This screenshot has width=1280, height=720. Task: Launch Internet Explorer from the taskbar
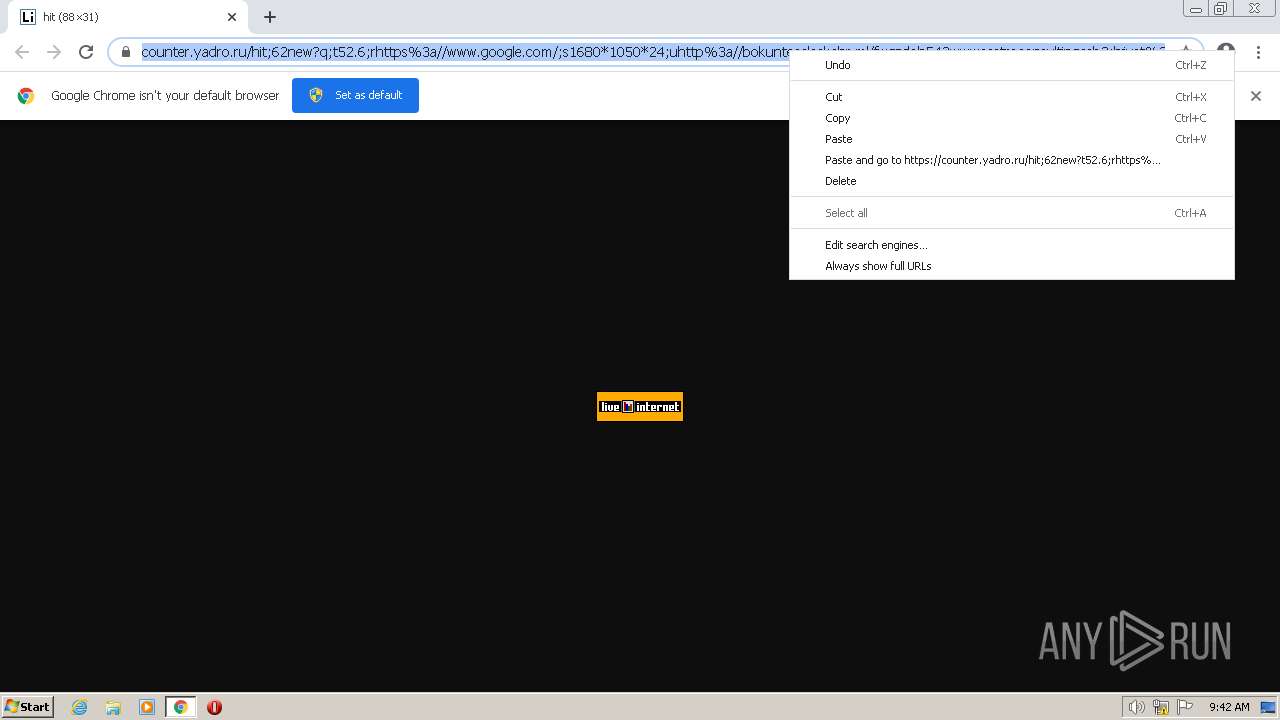coord(80,707)
